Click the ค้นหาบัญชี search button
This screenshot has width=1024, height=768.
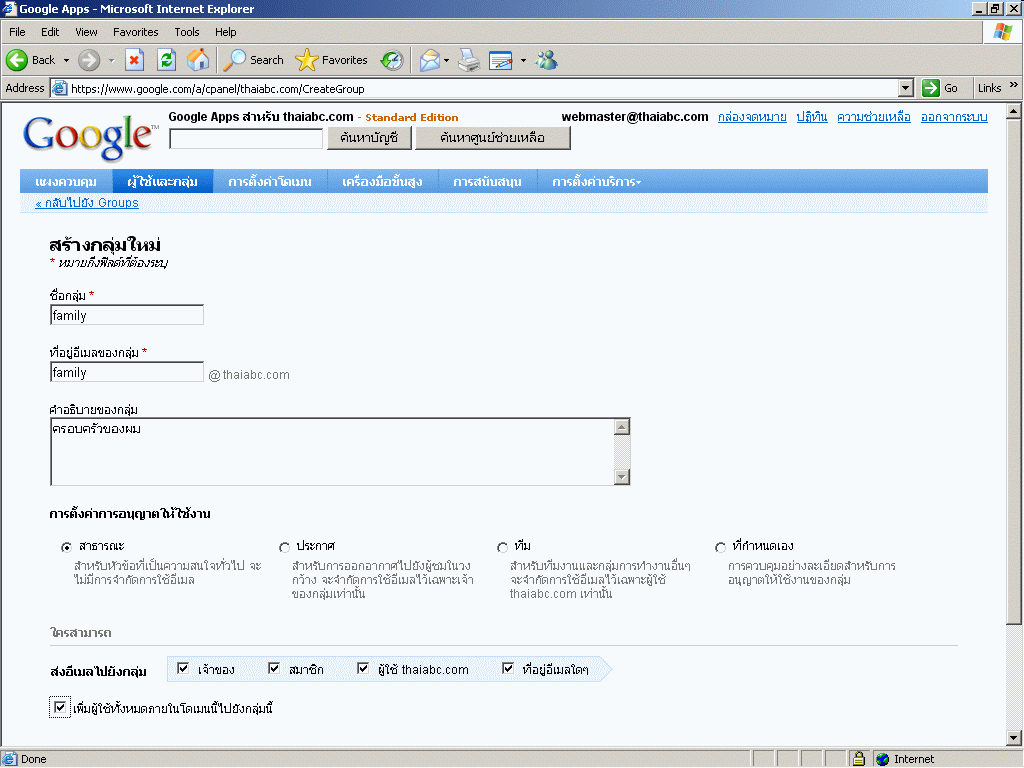(369, 138)
